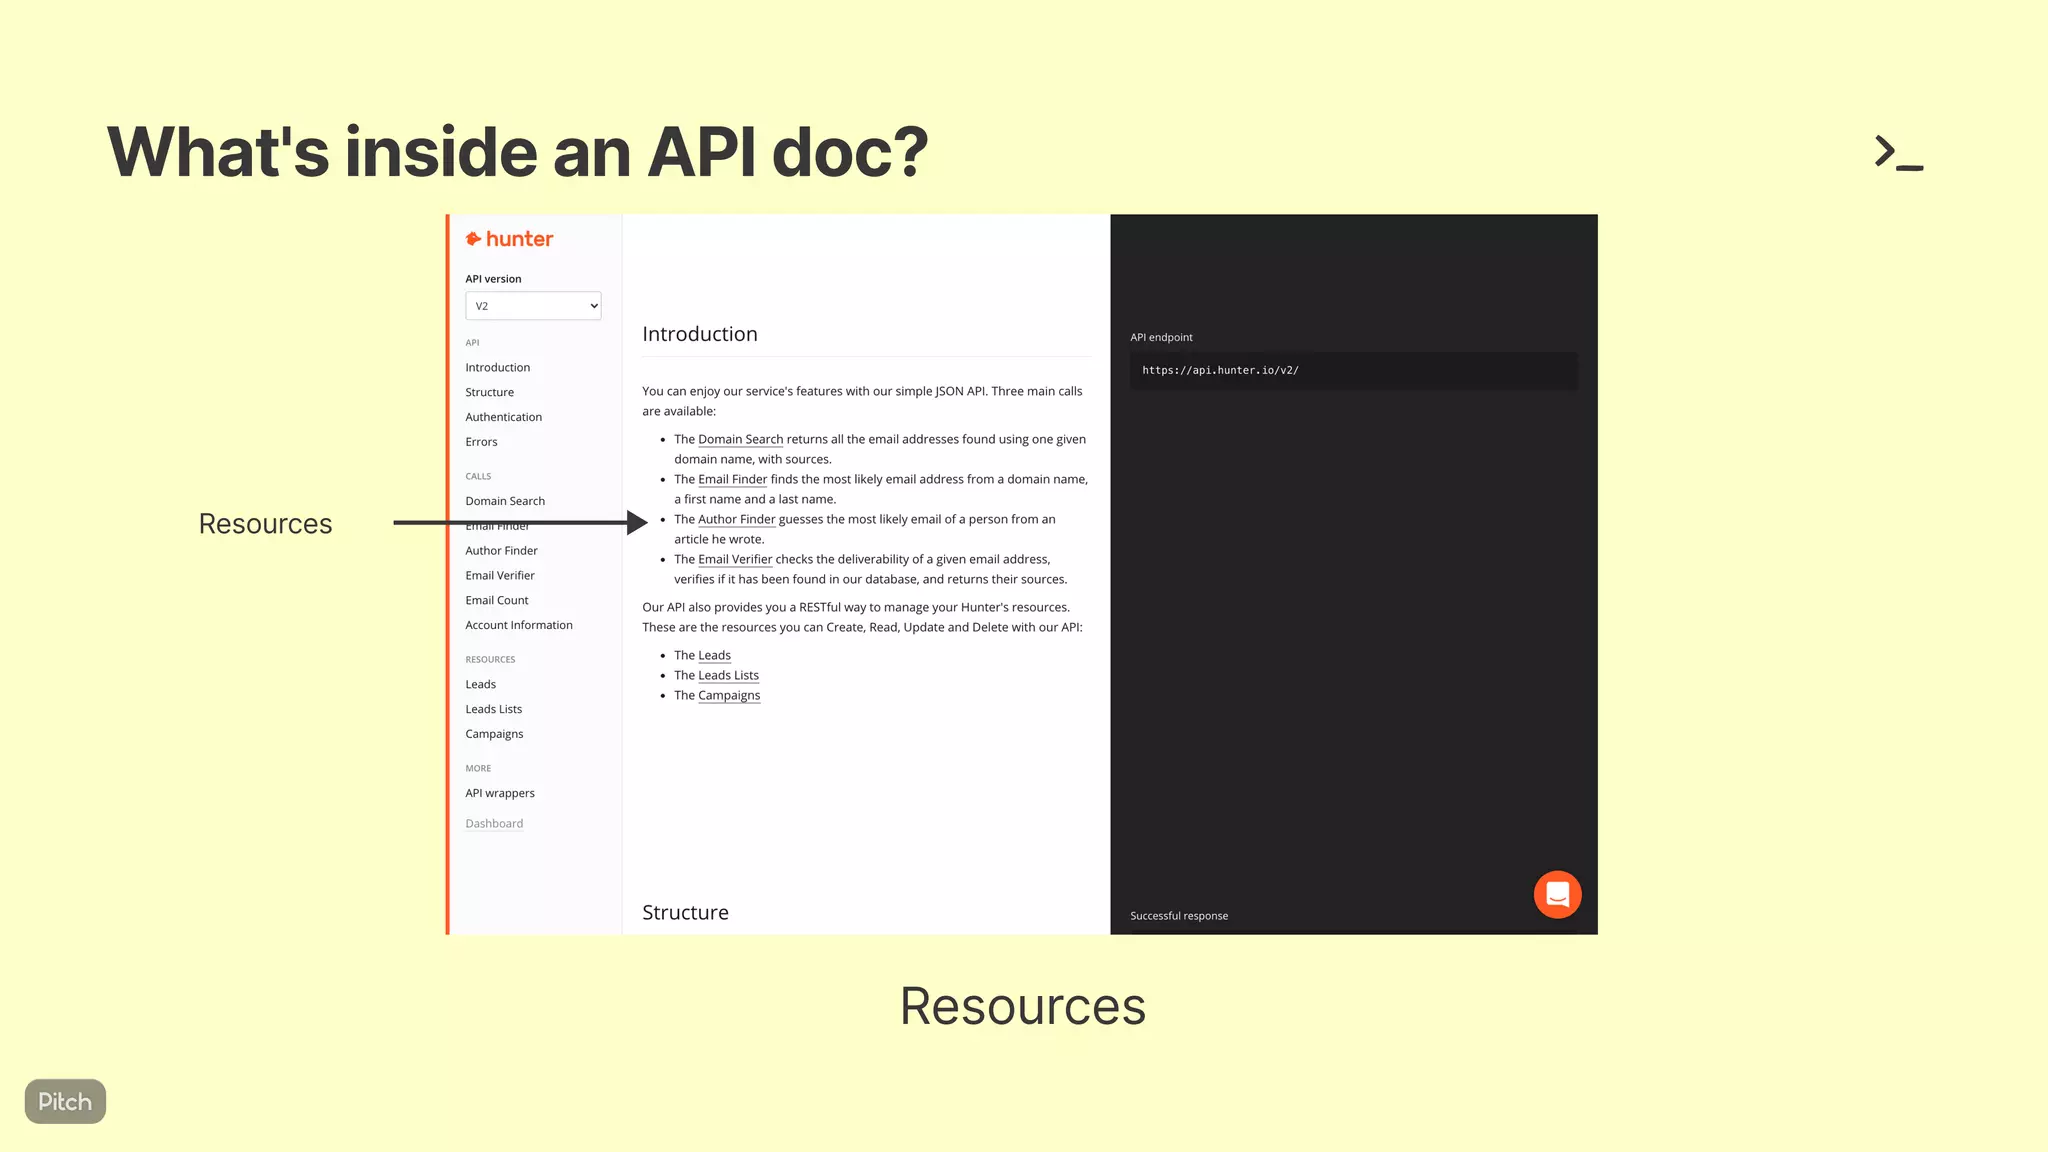Click the Author Finder inline link
This screenshot has height=1152, width=2048.
pos(736,519)
